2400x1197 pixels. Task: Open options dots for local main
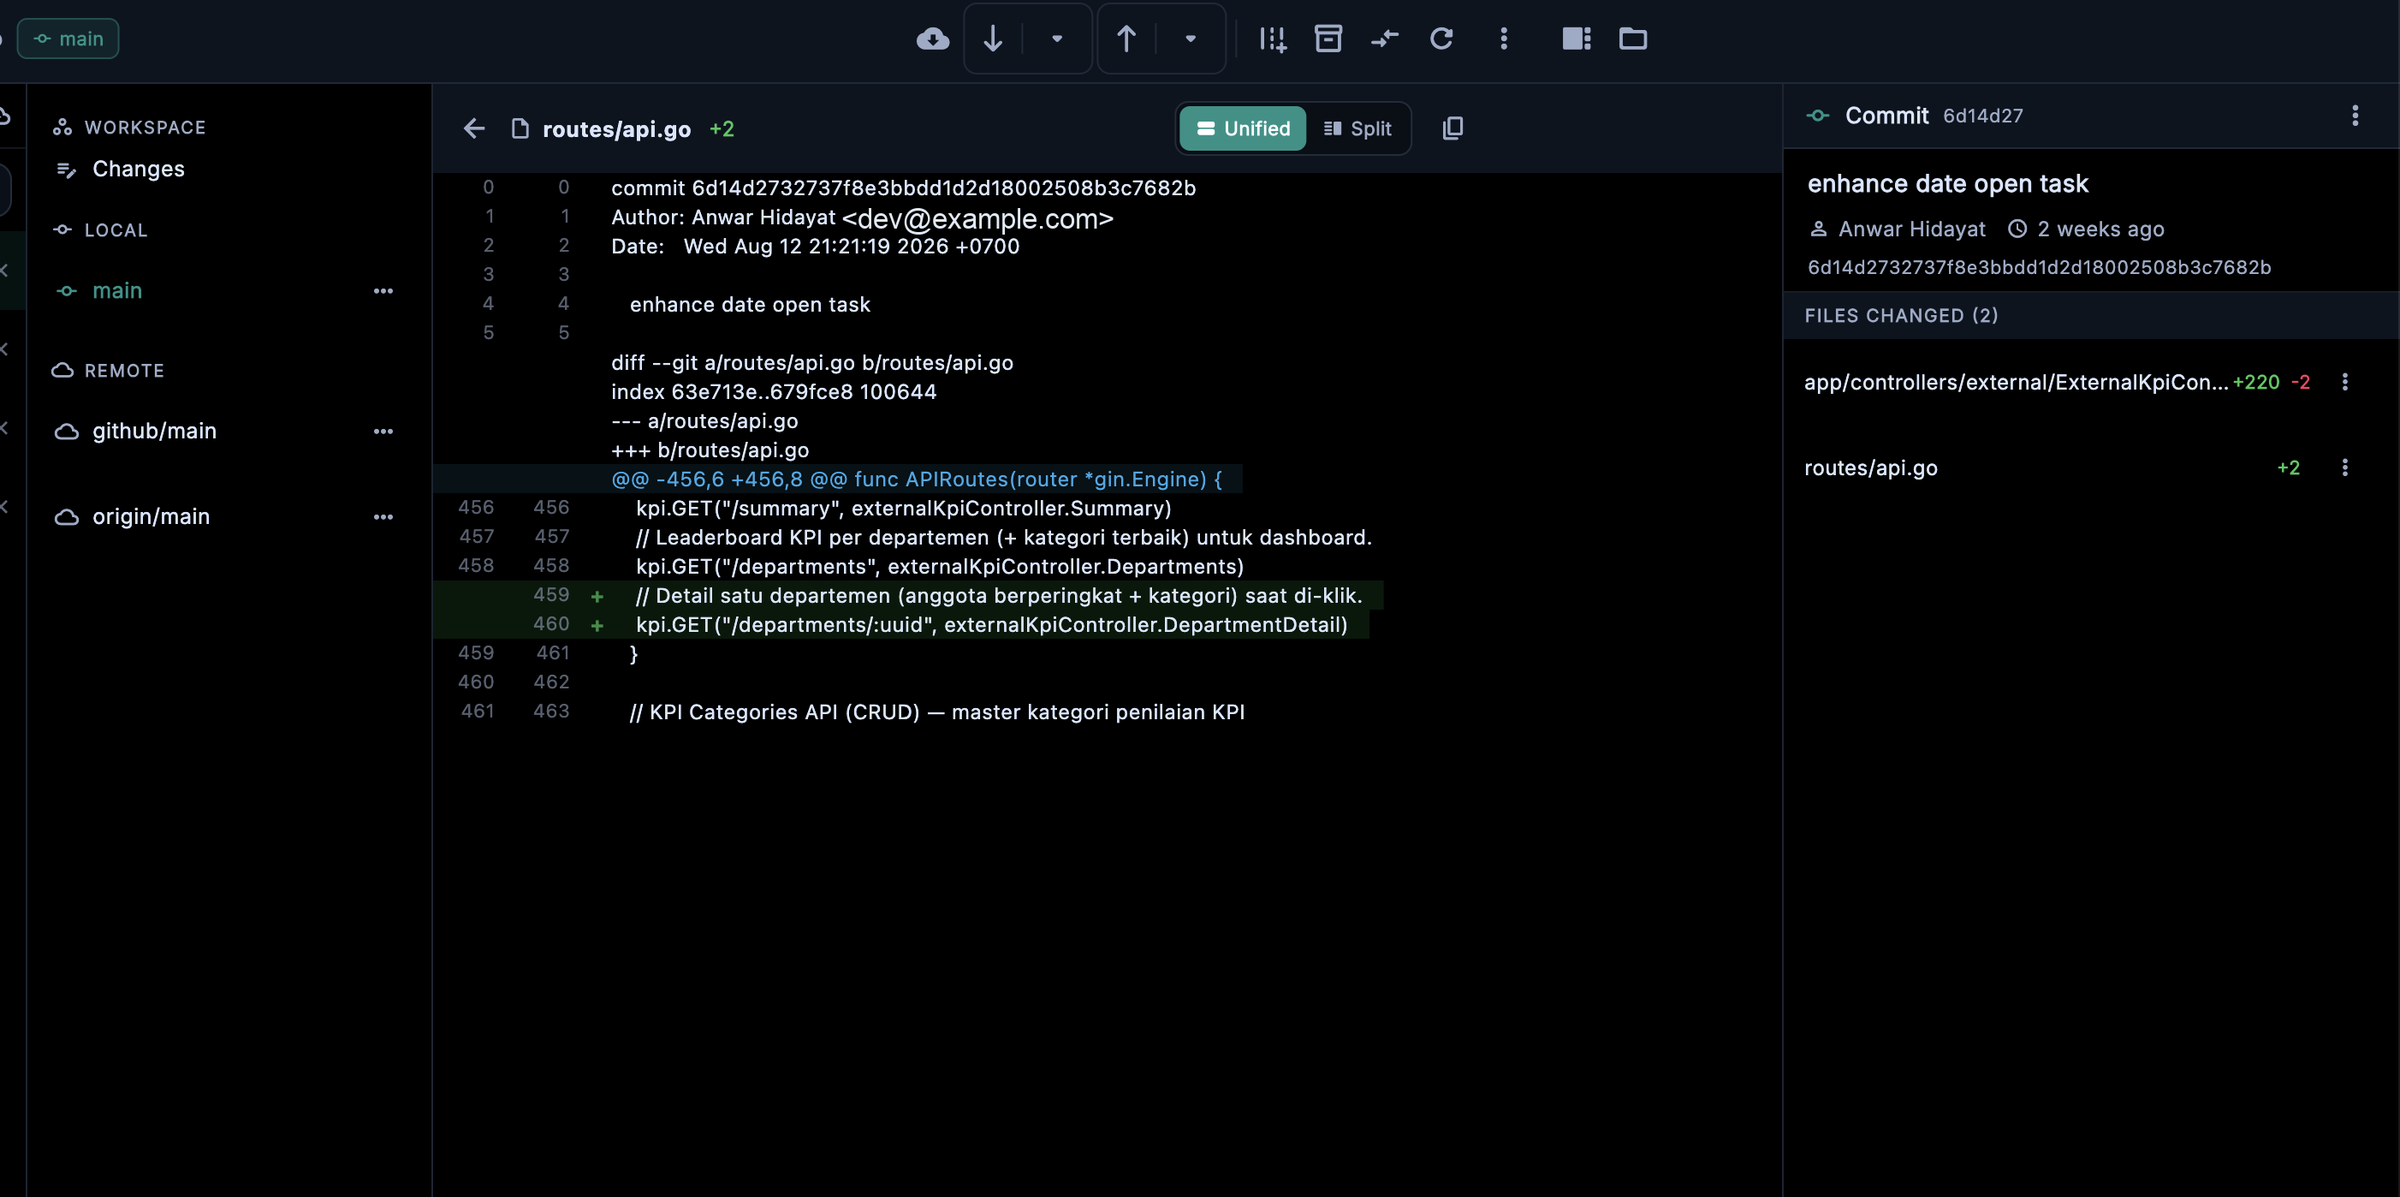point(383,291)
